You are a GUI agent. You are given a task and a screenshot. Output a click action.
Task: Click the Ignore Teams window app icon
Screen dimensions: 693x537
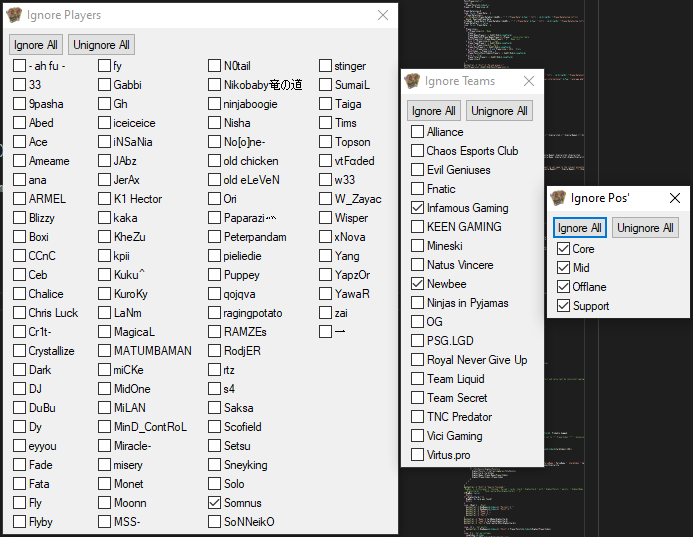point(412,81)
